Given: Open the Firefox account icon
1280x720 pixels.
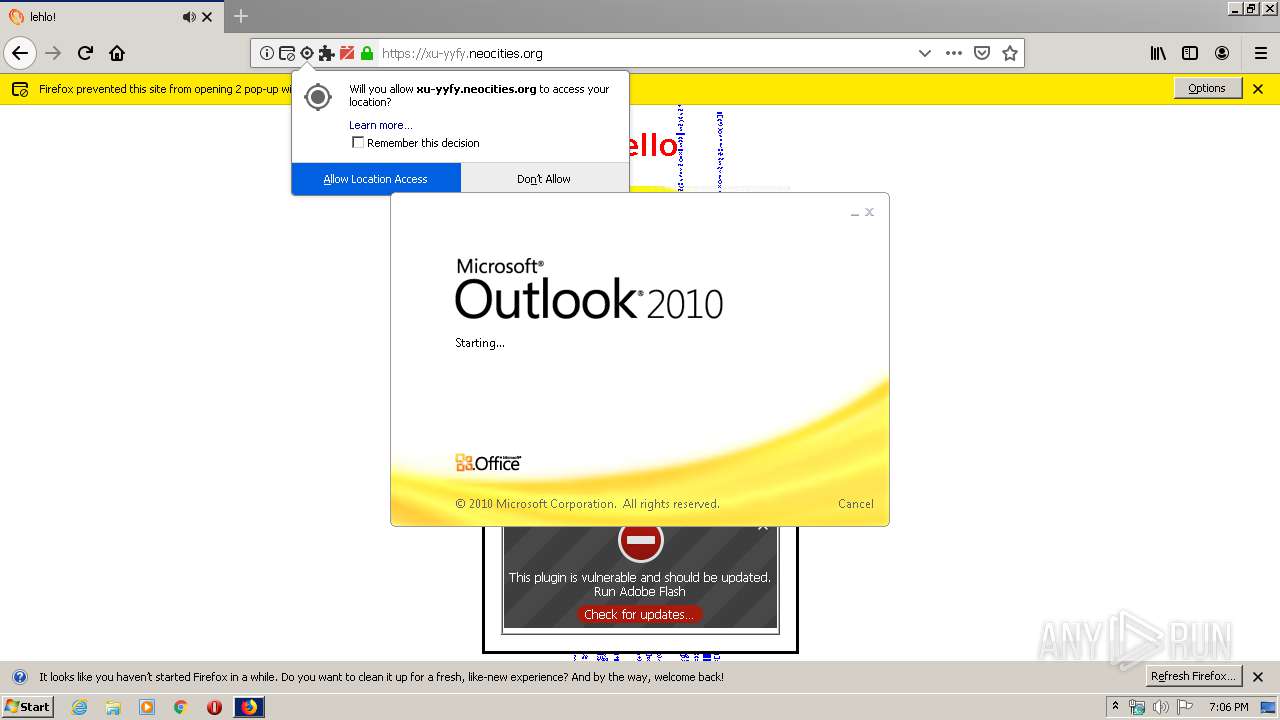Looking at the screenshot, I should [x=1222, y=53].
